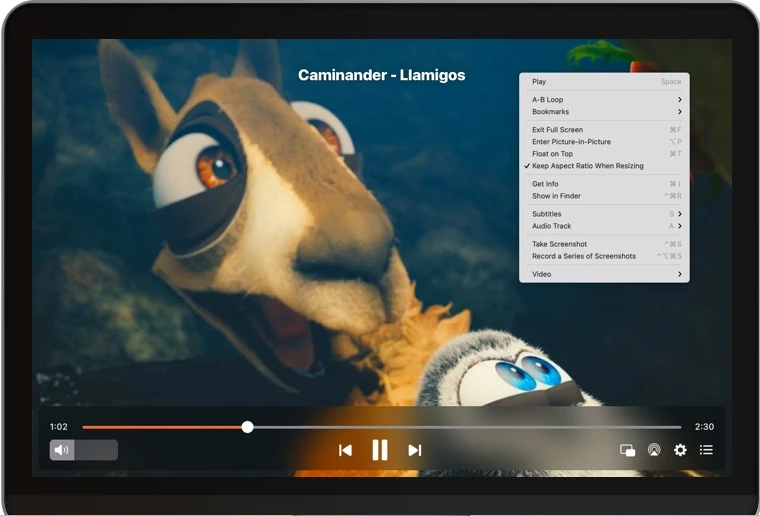
Task: Pause the video playback
Action: (x=380, y=450)
